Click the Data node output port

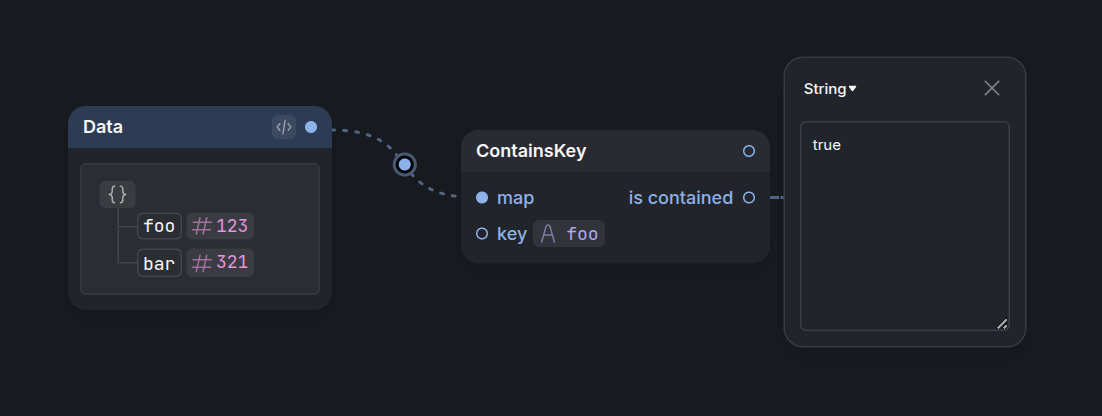pyautogui.click(x=311, y=127)
